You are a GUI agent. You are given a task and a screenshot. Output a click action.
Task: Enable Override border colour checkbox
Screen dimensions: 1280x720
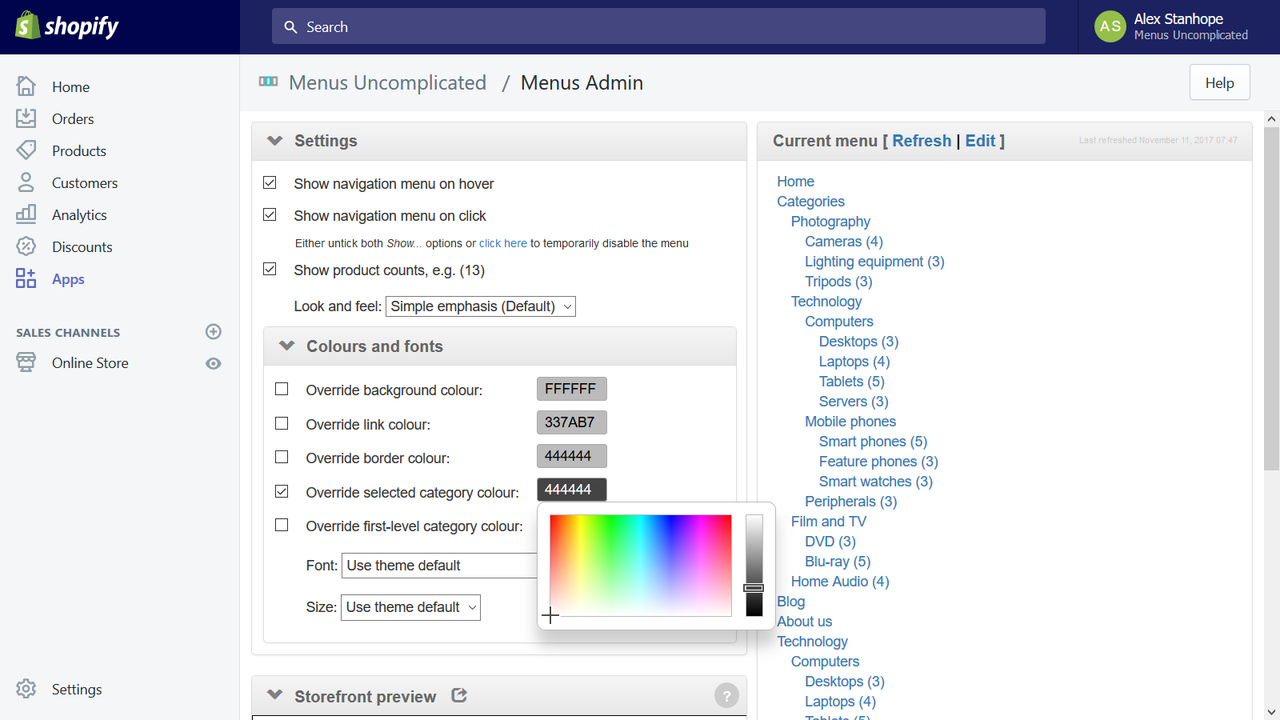[282, 457]
